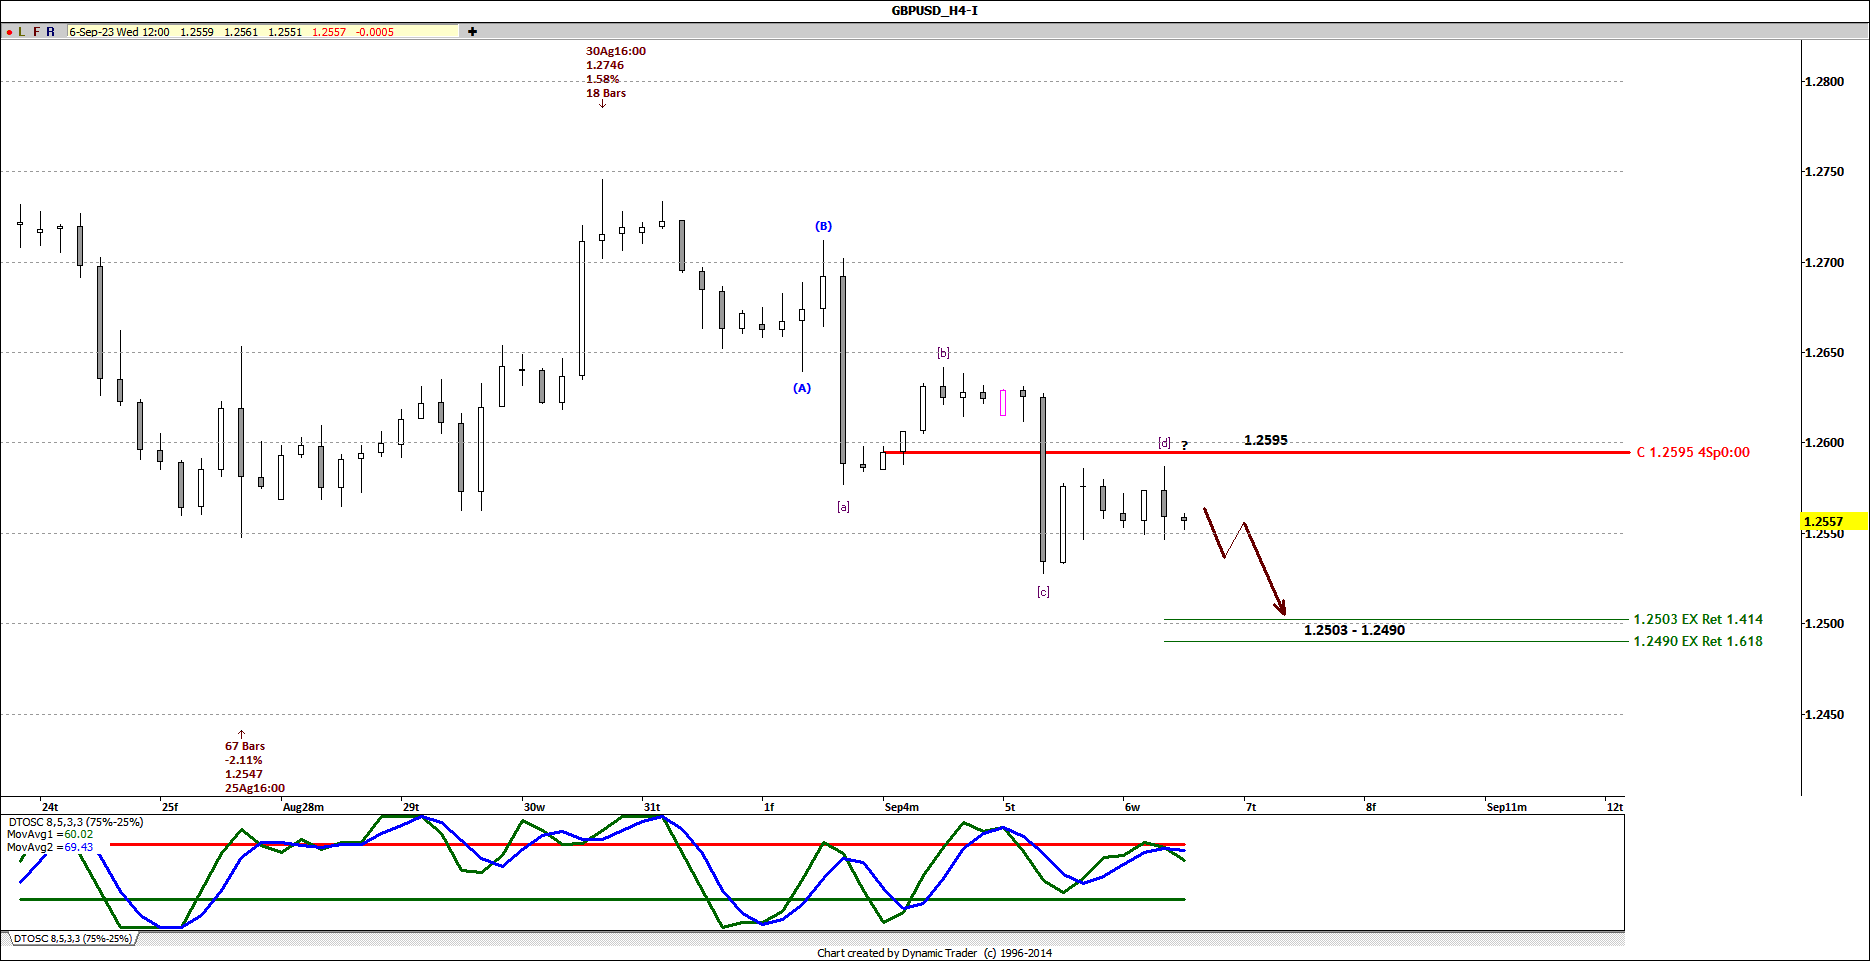The image size is (1870, 961).
Task: Click the 1.2450 price axis label
Action: tap(1824, 714)
